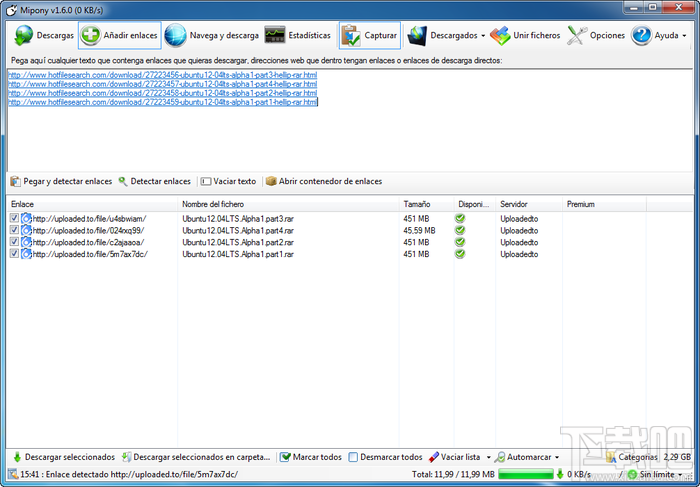Click the hotfilesearch 27223456 part3 link
700x487 pixels.
tap(162, 75)
